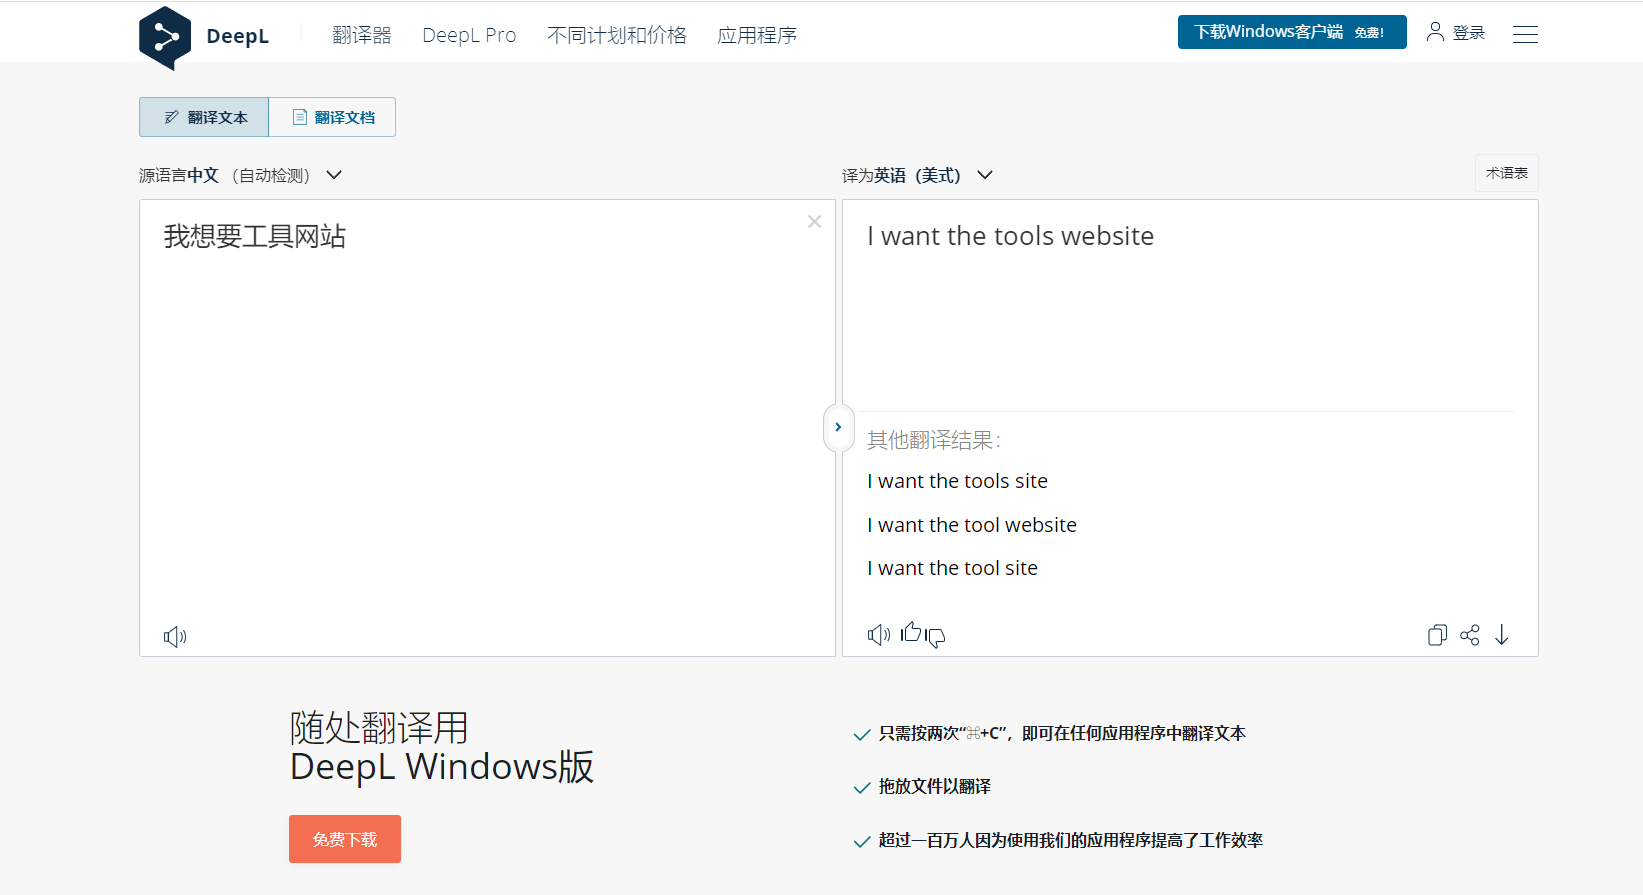Play source text audio speaker icon

(175, 636)
